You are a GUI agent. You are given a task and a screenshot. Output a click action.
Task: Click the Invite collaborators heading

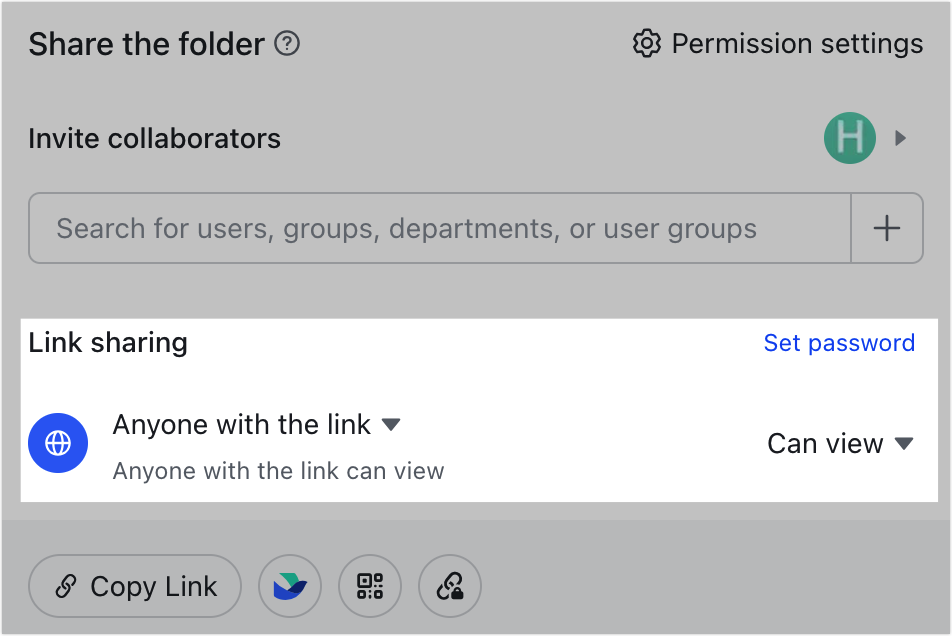tap(155, 138)
